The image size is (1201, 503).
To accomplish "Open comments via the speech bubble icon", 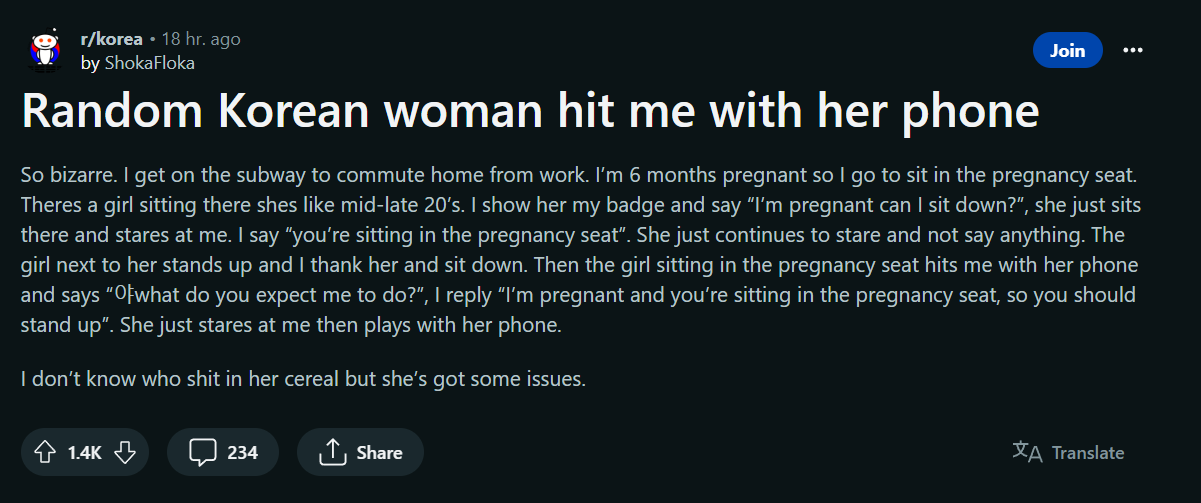I will (x=203, y=453).
